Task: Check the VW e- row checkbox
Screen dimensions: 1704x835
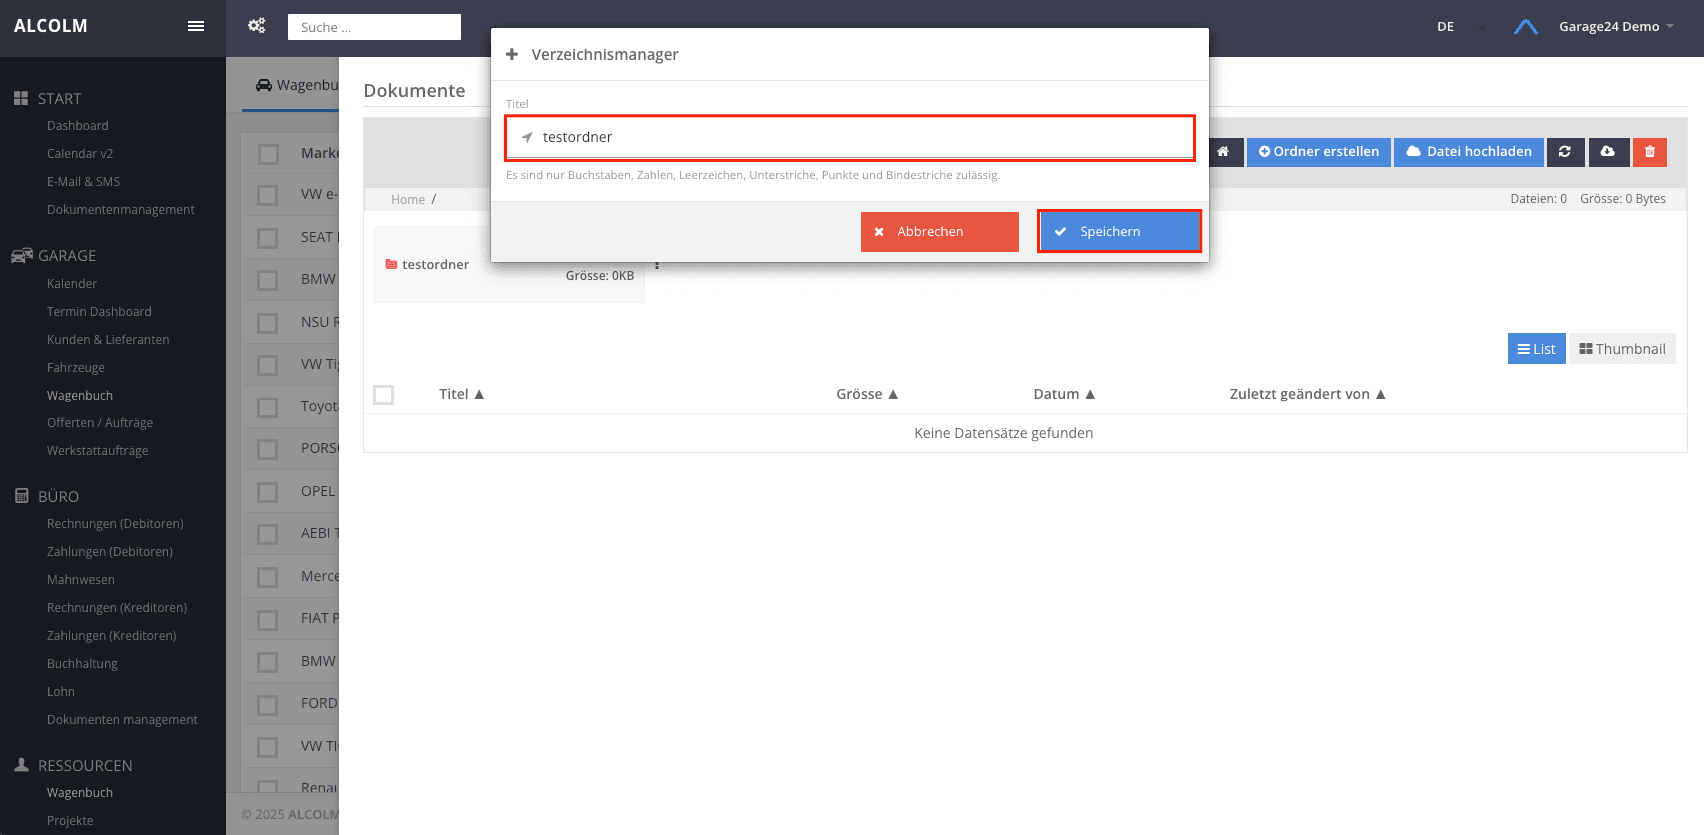Action: [268, 195]
